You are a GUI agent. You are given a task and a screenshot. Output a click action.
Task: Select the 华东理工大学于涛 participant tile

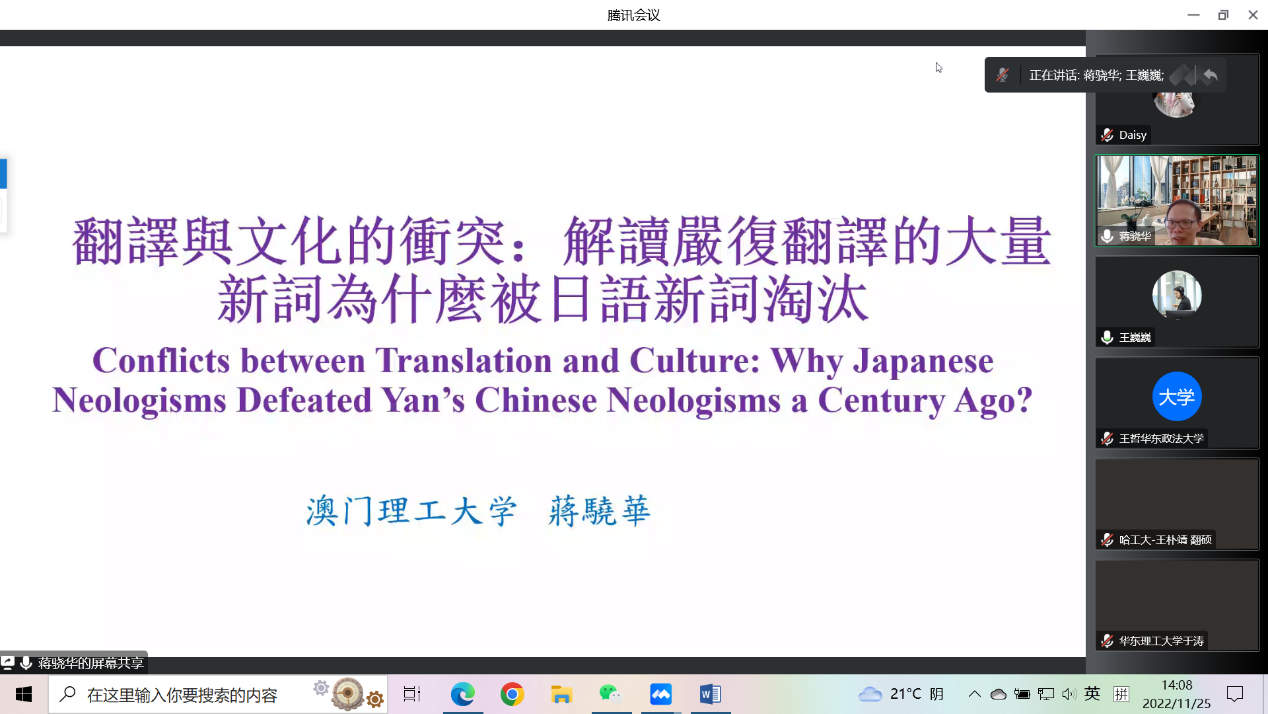click(x=1176, y=605)
